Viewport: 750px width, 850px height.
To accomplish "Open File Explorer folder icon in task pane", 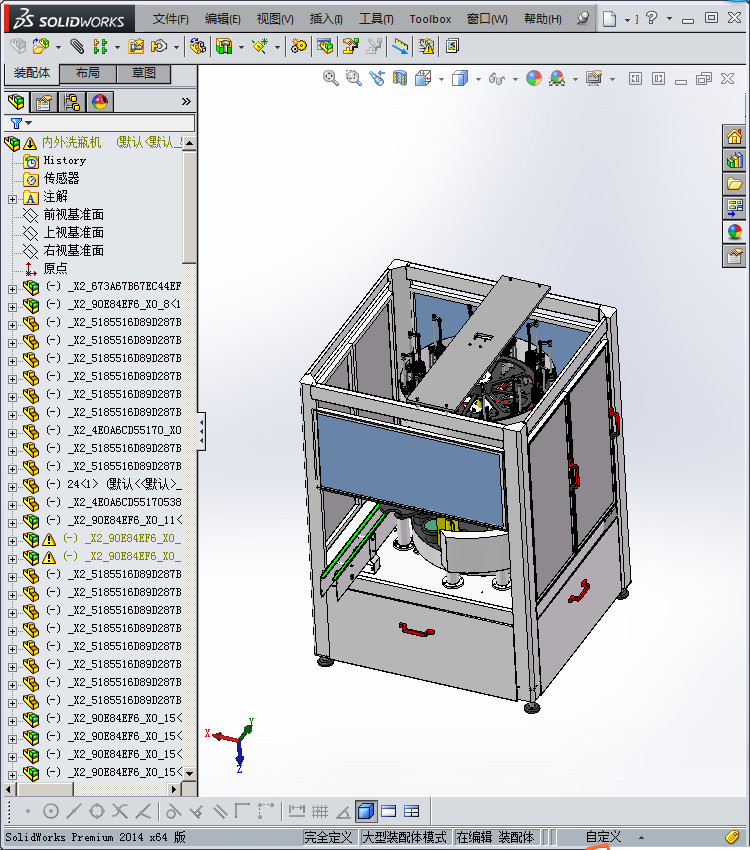I will (735, 184).
